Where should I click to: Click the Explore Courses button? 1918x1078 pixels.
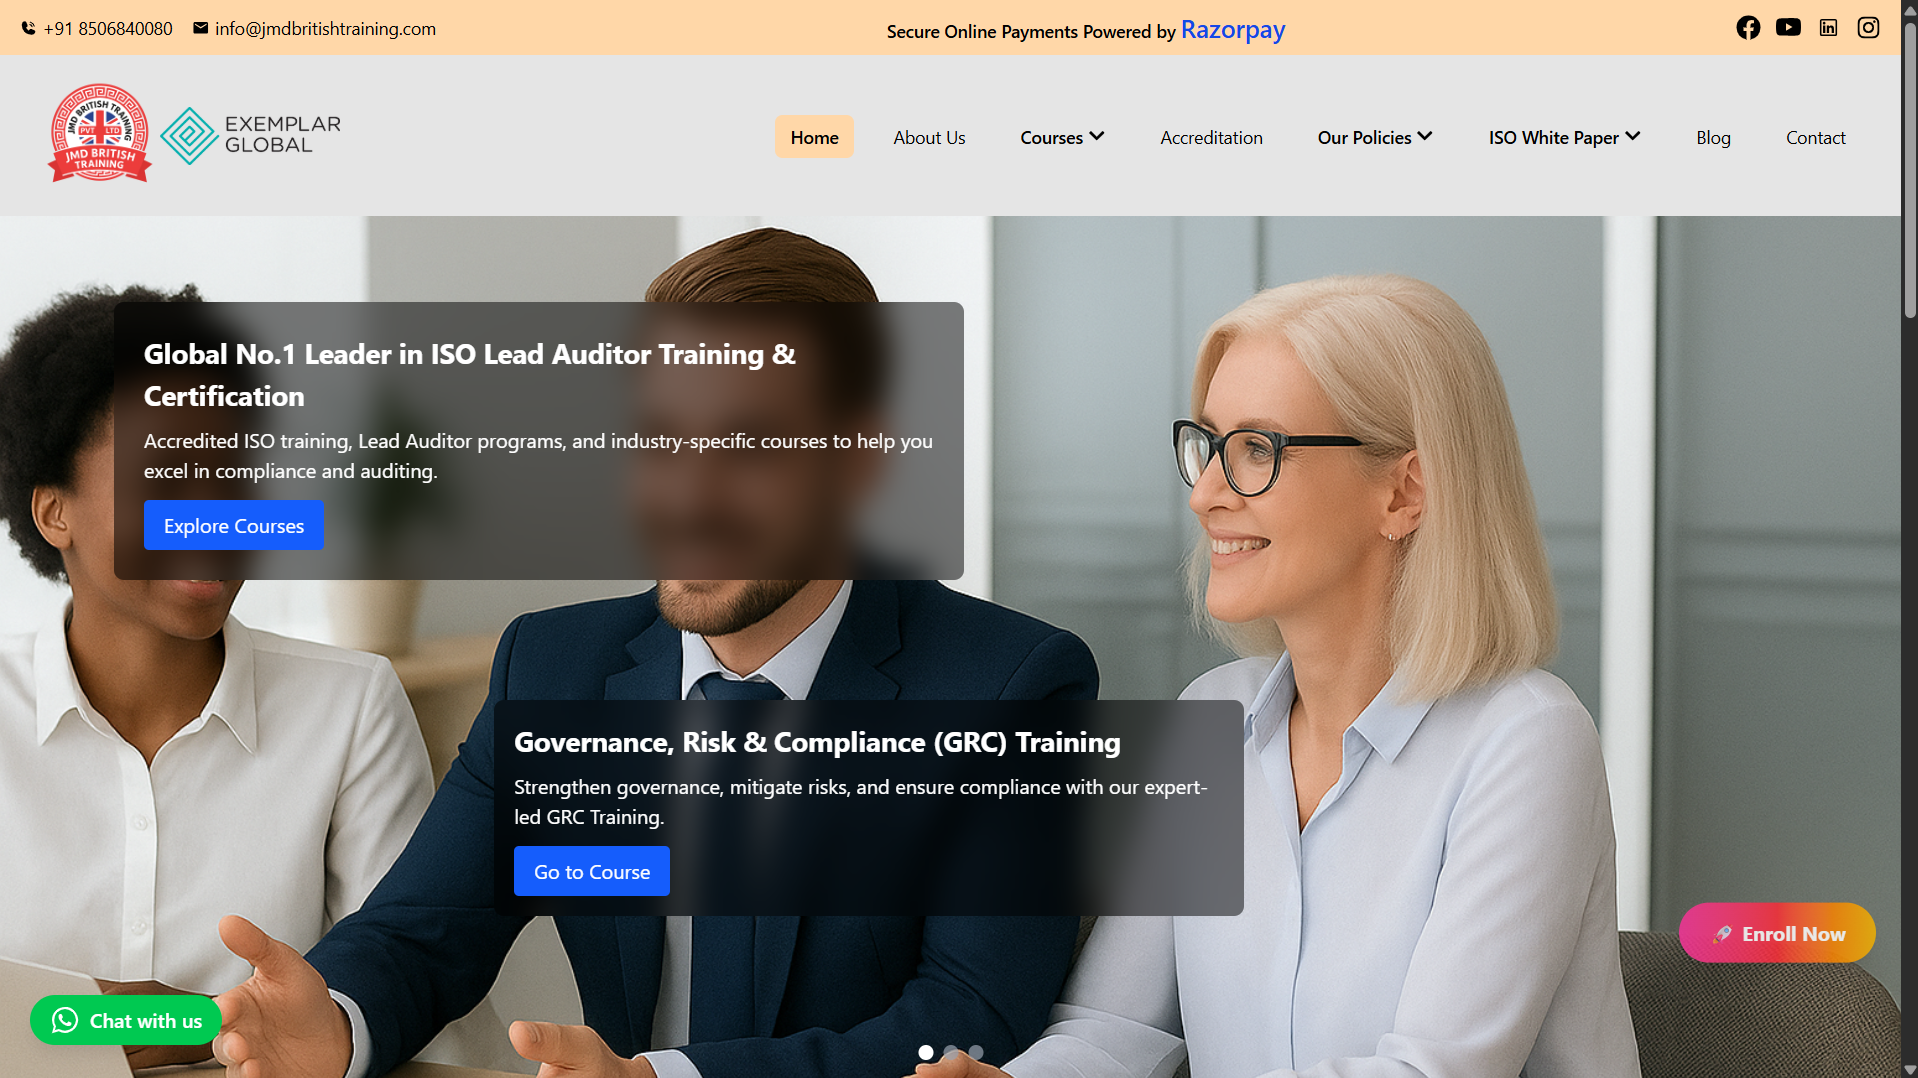(x=233, y=524)
